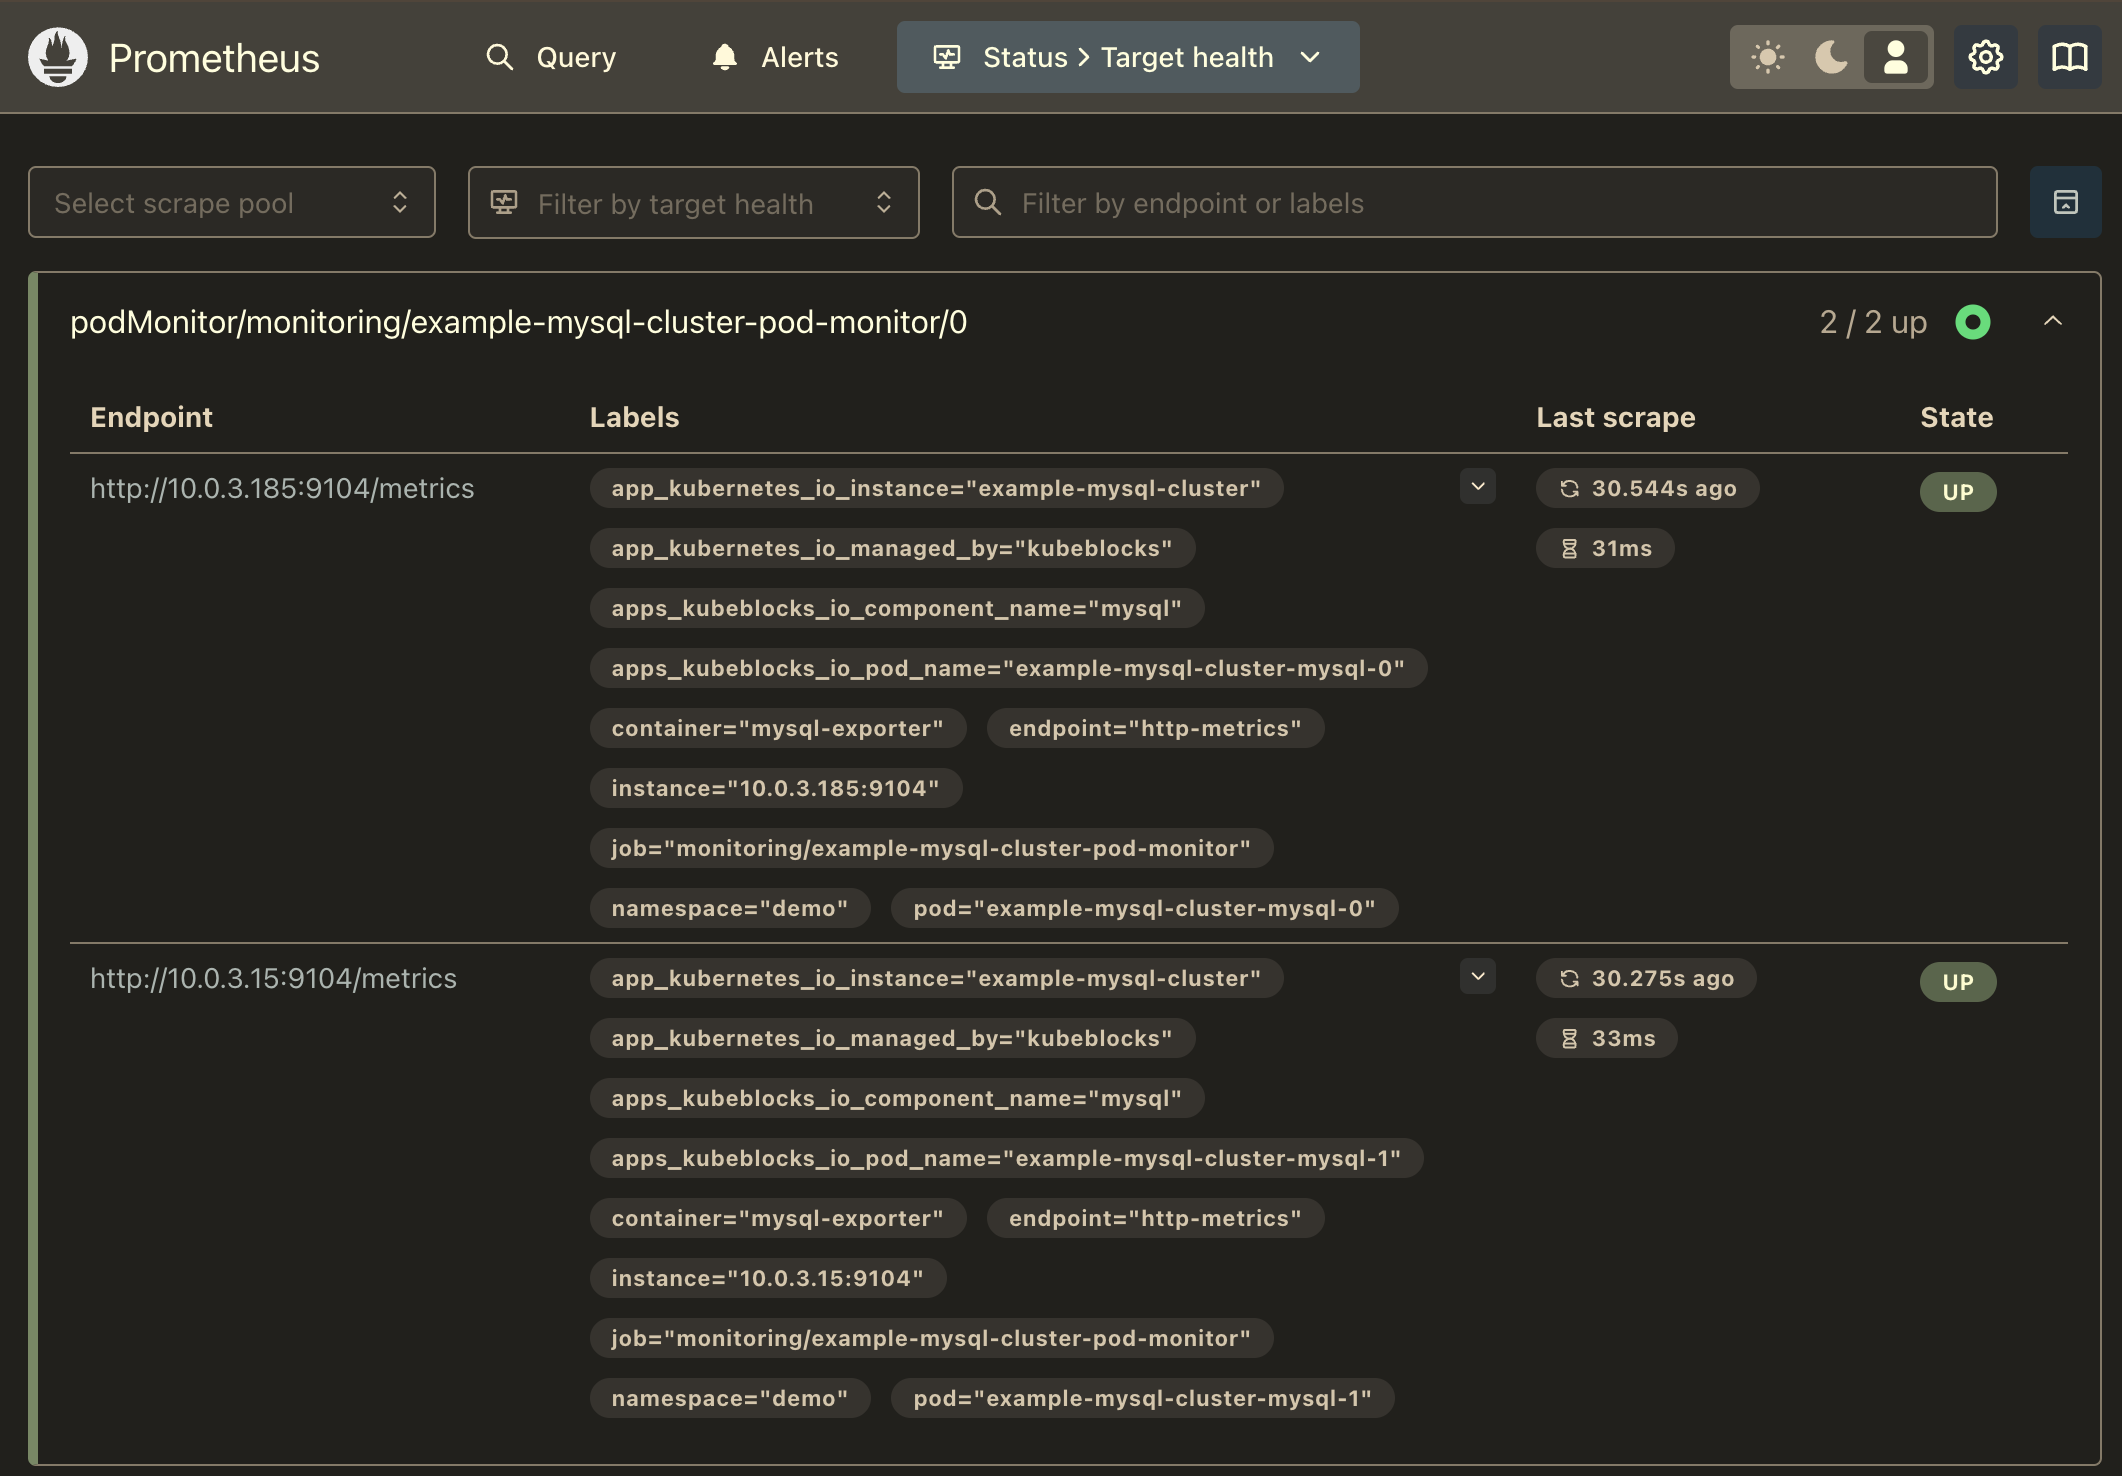The height and width of the screenshot is (1476, 2122).
Task: Click label instance="10.0.3.15:9104"
Action: click(768, 1278)
